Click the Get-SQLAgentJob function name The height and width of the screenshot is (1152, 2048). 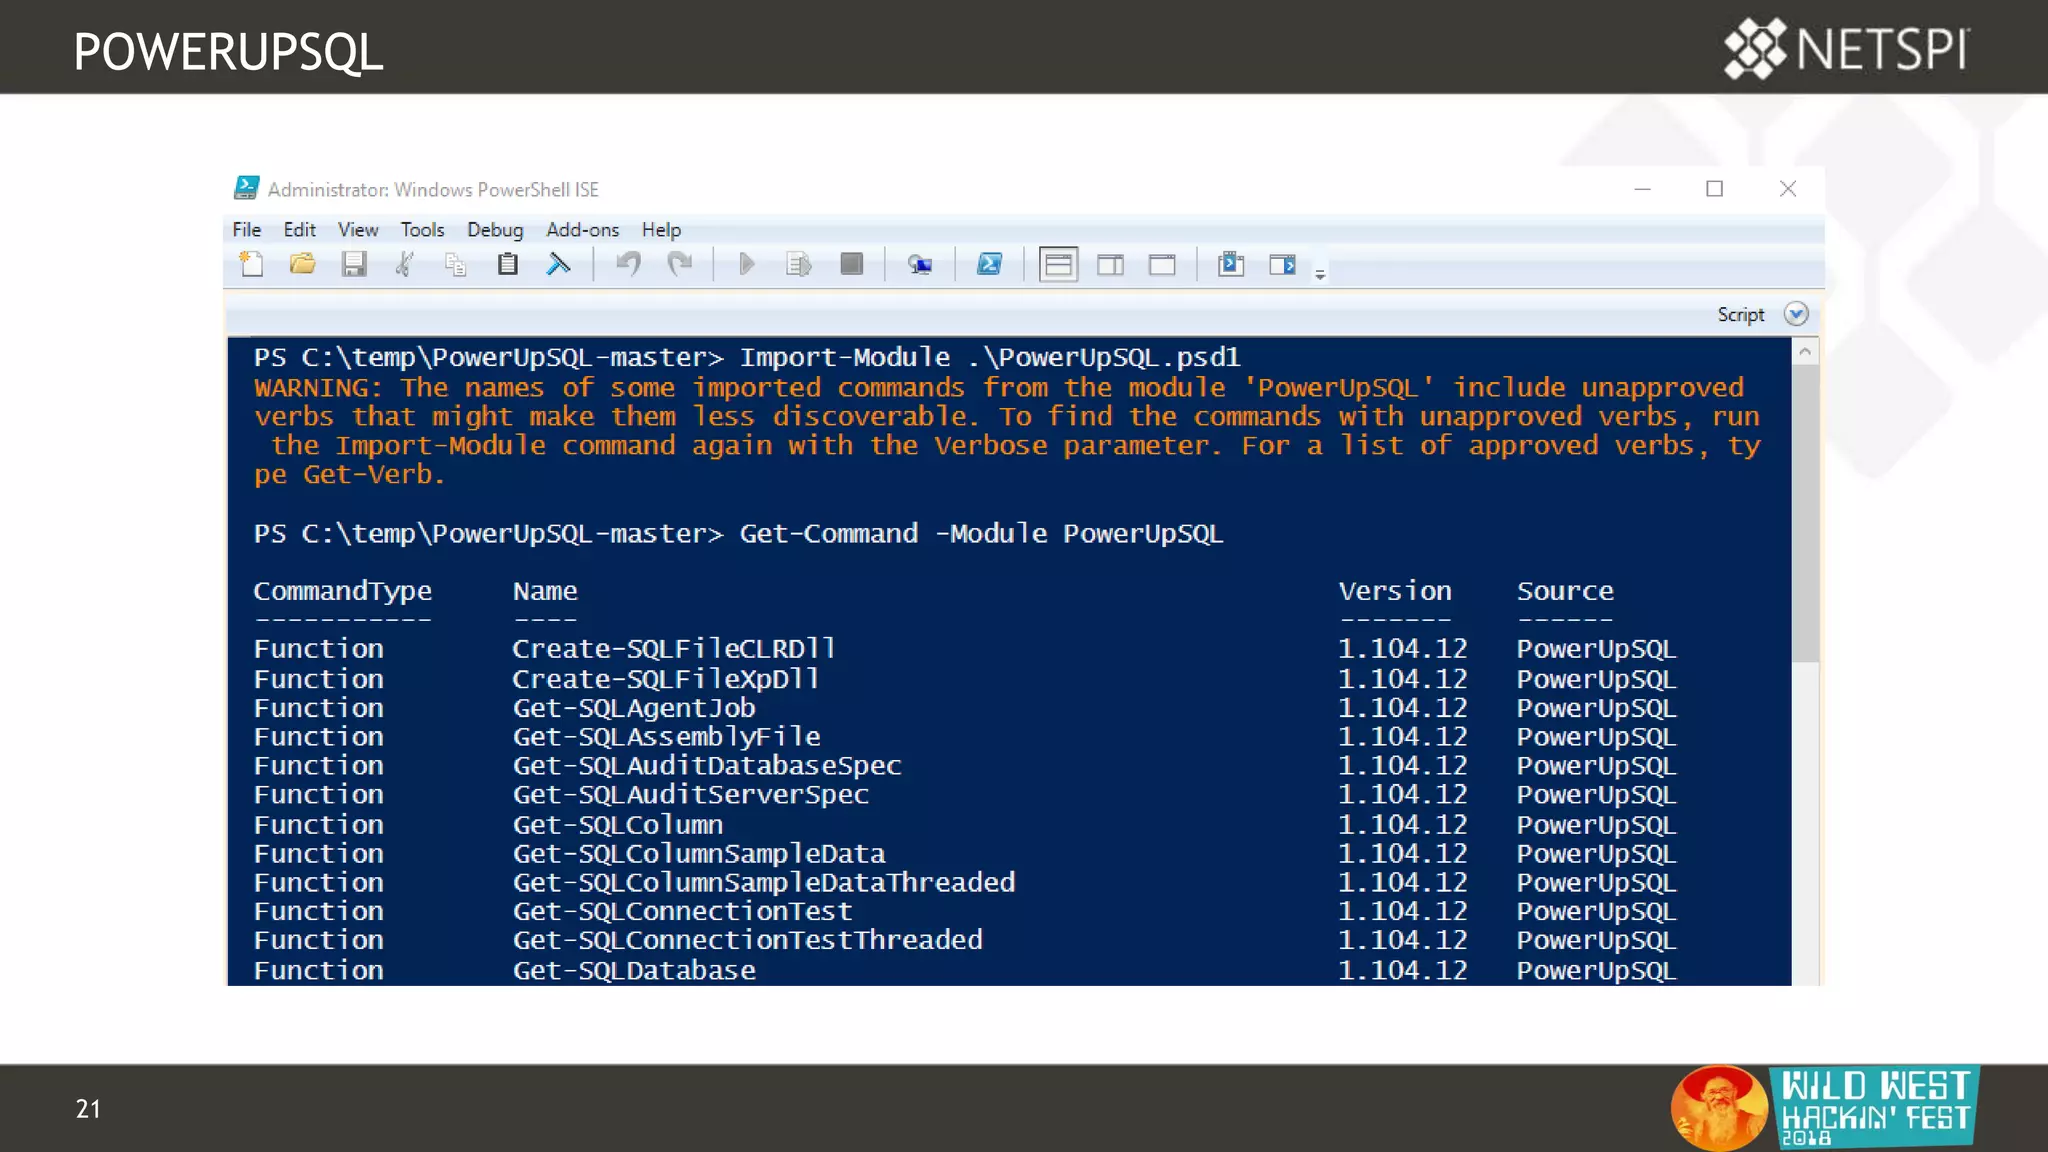634,708
